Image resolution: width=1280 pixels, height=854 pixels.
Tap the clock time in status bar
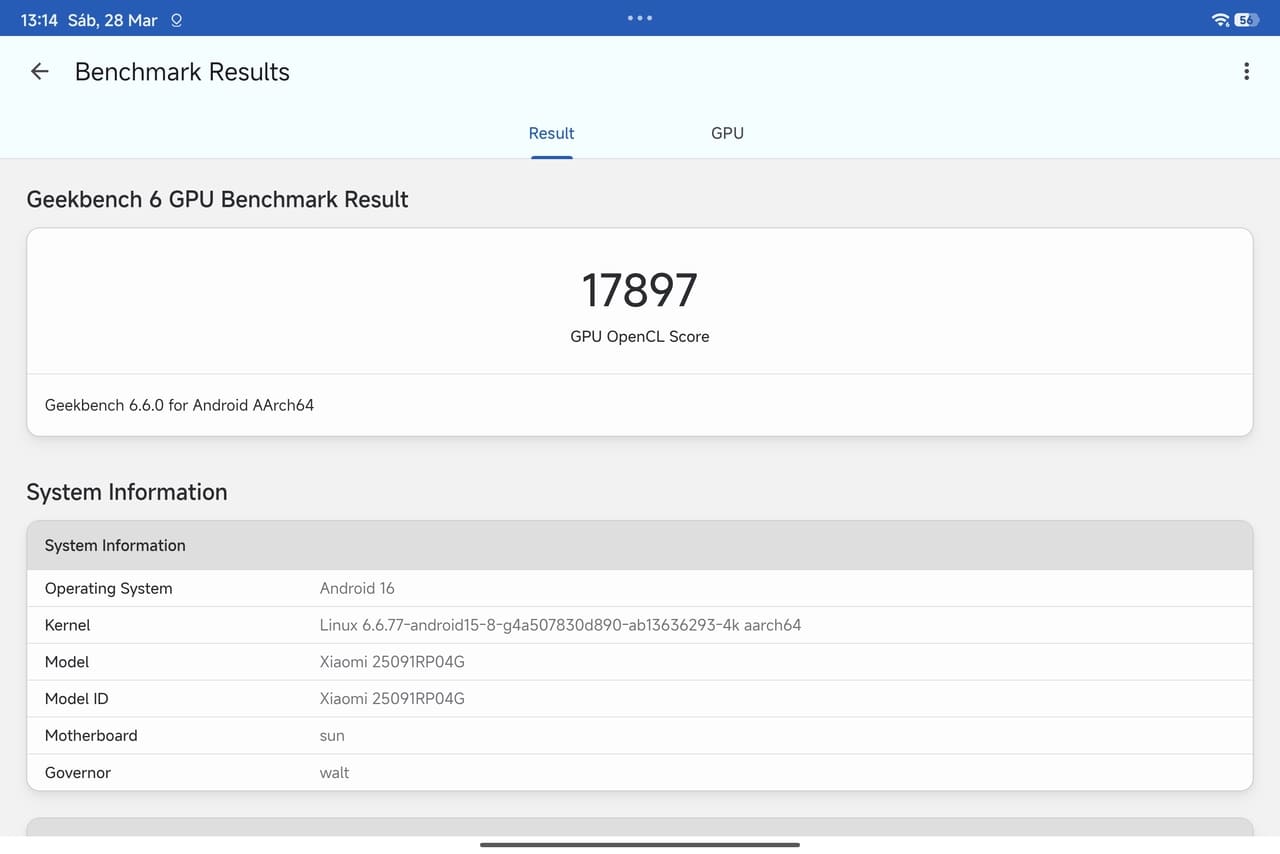(39, 20)
